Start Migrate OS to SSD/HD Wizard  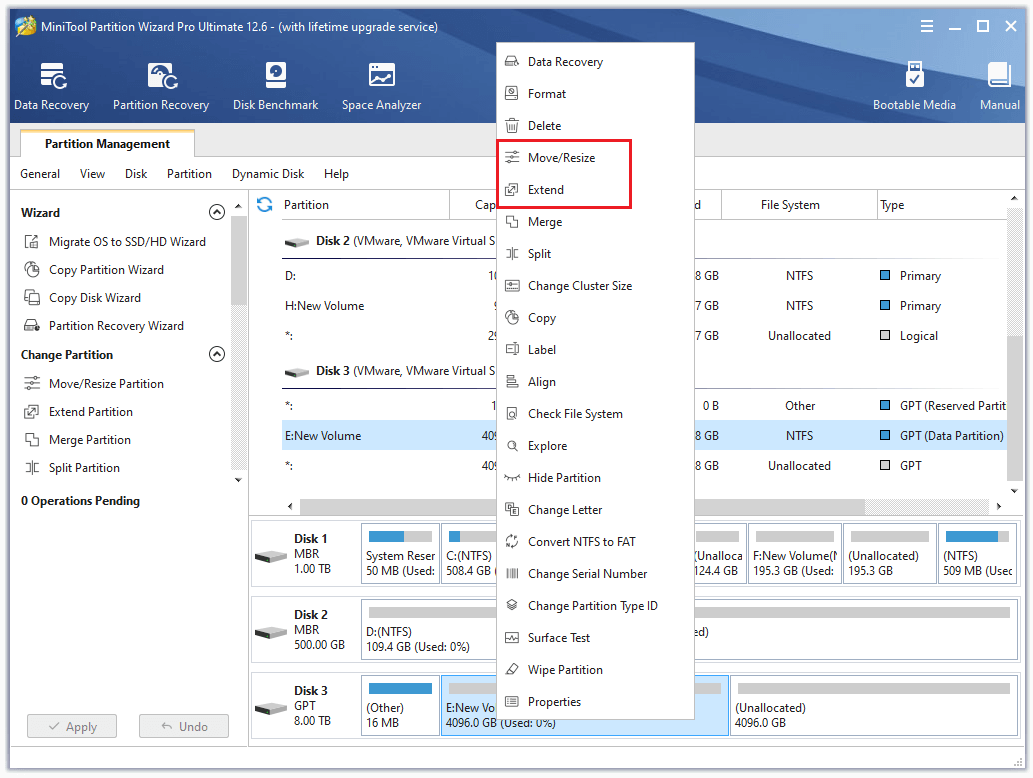115,242
